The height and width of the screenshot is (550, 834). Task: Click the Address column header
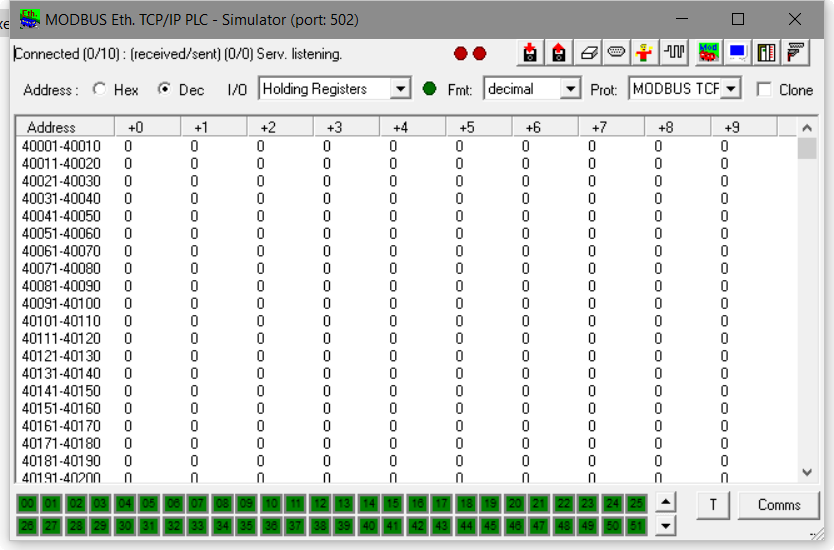65,128
